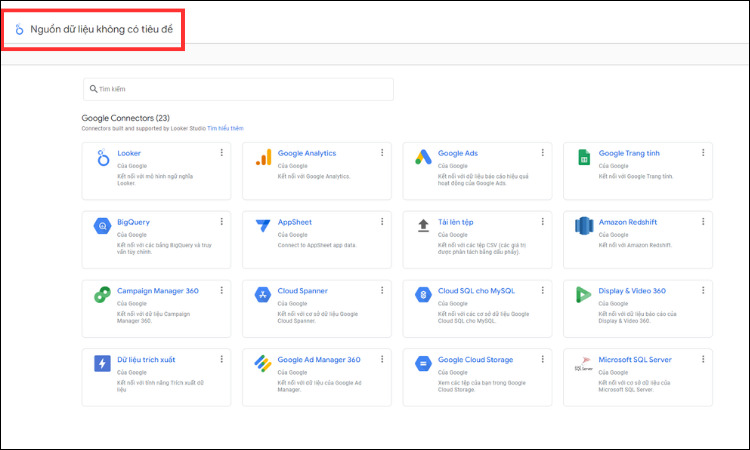Click the Google Trang tính sheets icon
Viewport: 750px width, 450px height.
(584, 157)
